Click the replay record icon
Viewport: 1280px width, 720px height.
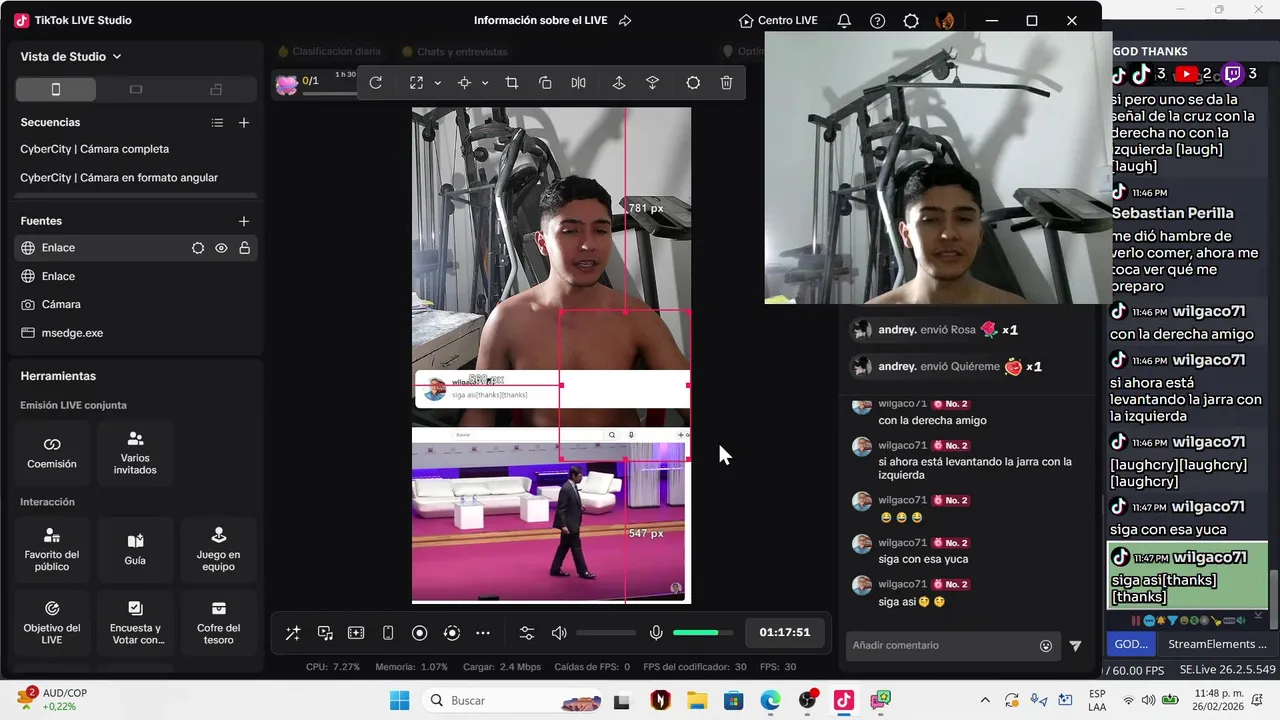(x=452, y=633)
